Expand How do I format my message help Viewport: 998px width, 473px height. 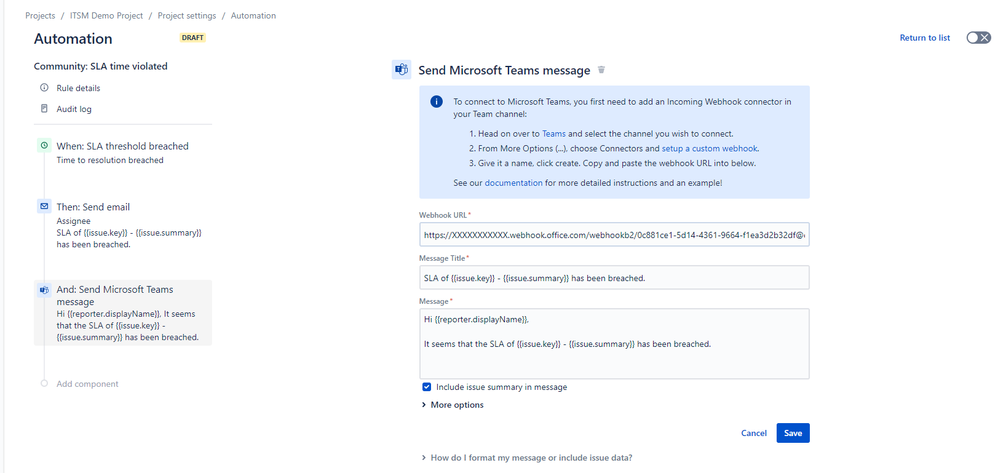tap(526, 458)
